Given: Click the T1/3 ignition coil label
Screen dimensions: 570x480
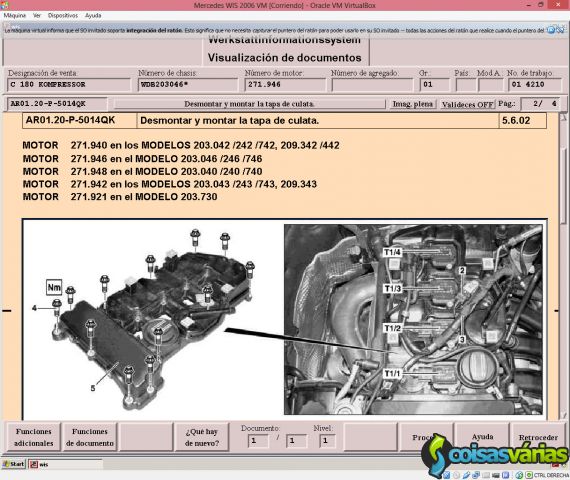Looking at the screenshot, I should point(392,288).
